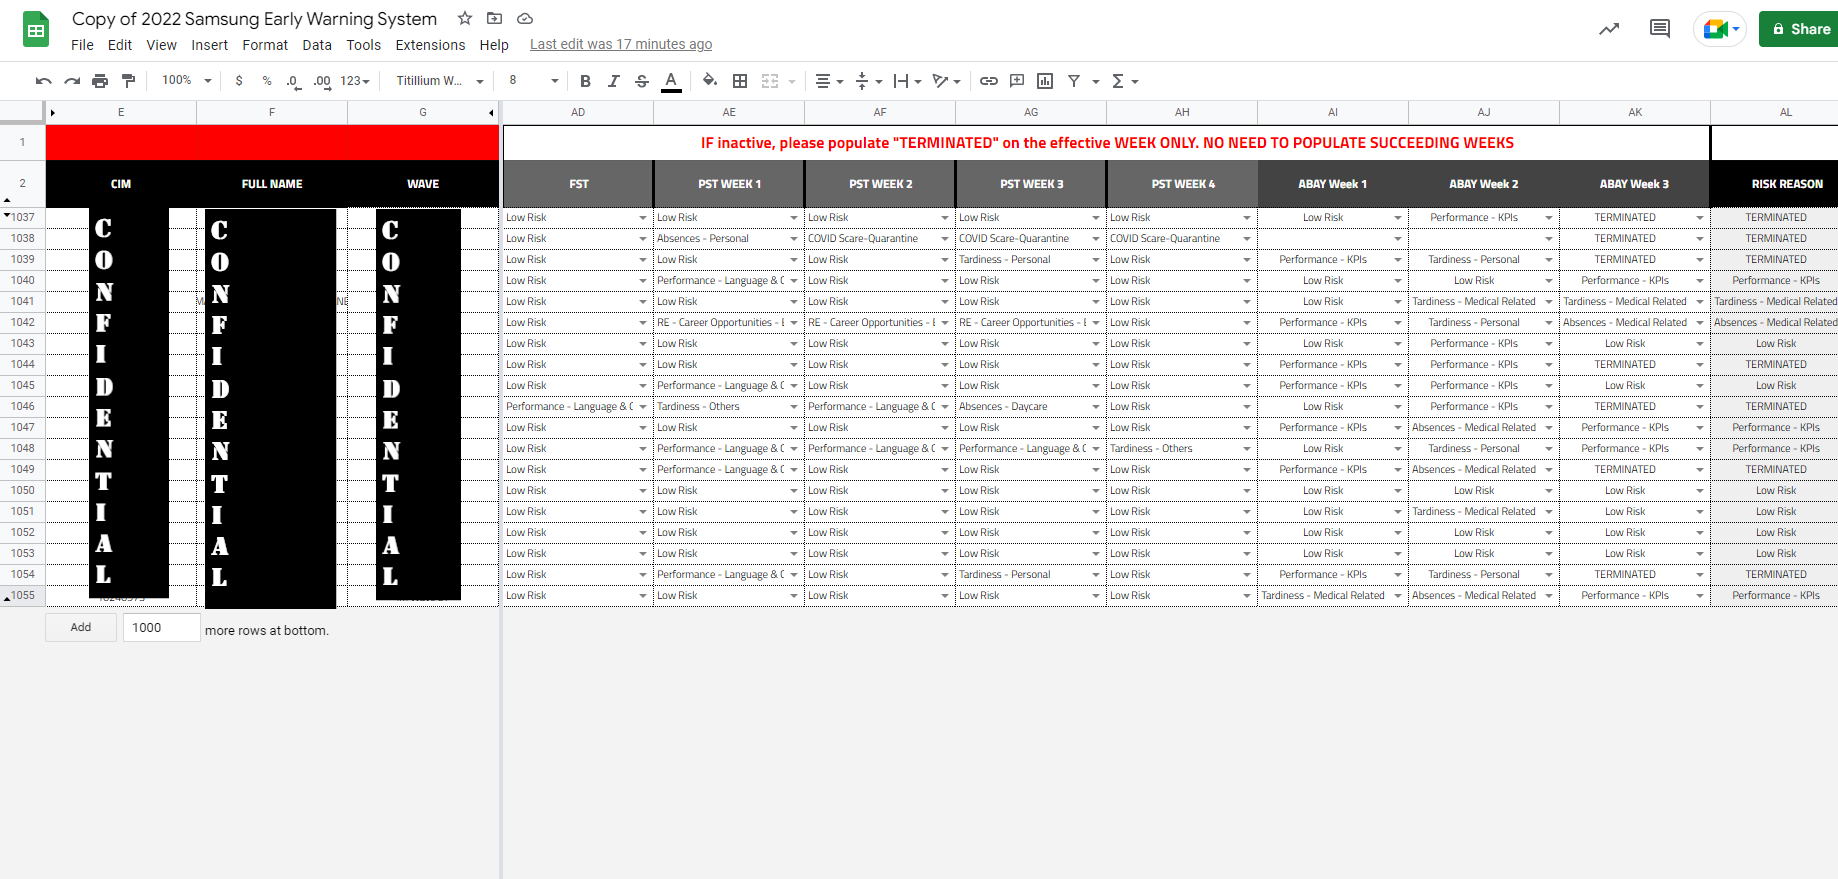This screenshot has height=879, width=1838.
Task: Print the spreadsheet with the printer icon
Action: pos(100,81)
